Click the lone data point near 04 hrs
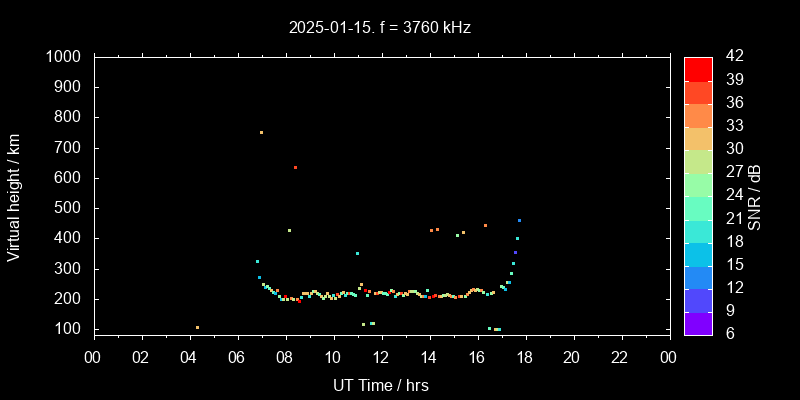This screenshot has height=400, width=800. click(197, 327)
